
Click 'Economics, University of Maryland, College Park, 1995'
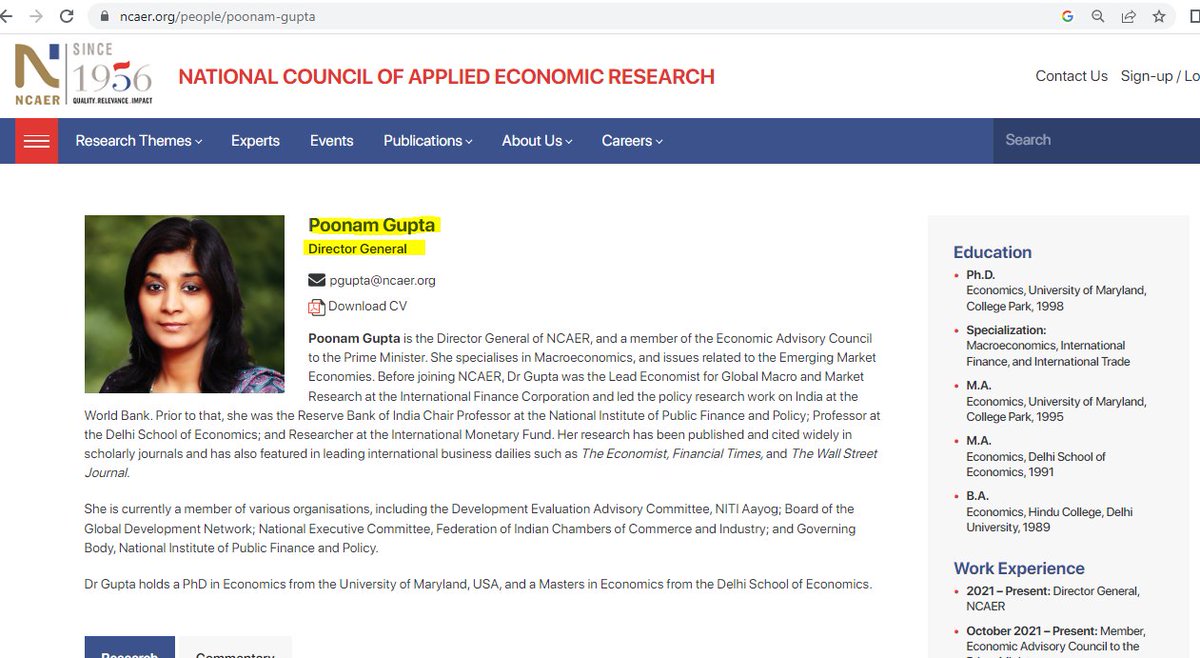[1056, 409]
